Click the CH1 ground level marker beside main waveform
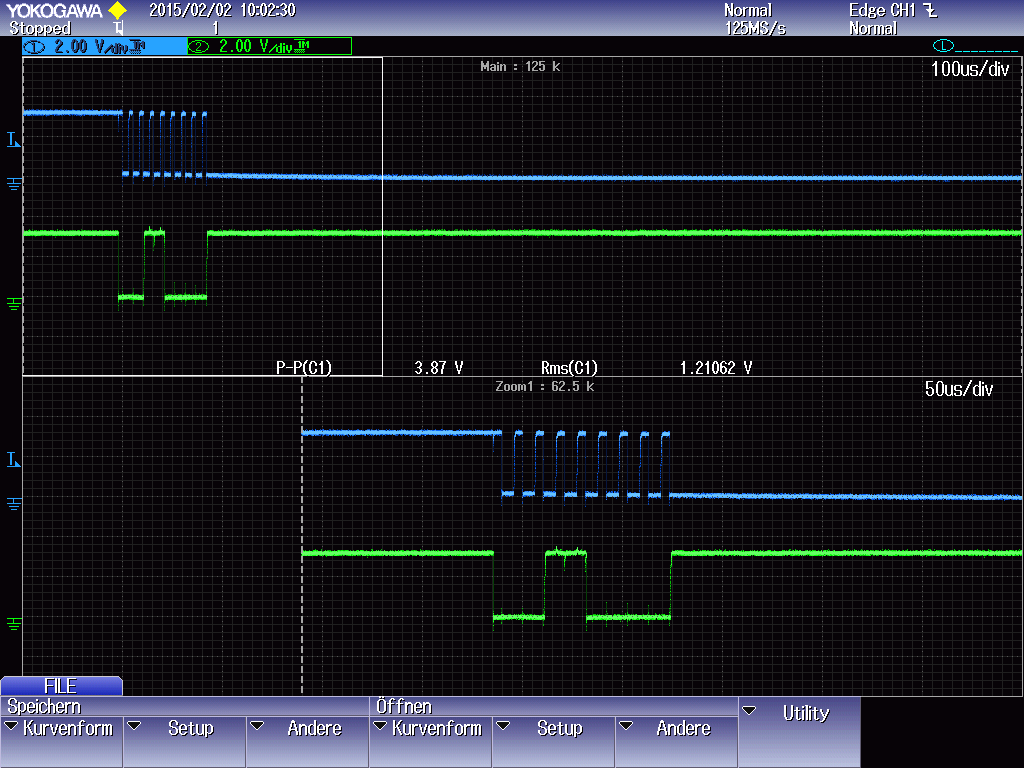The width and height of the screenshot is (1024, 768). pos(12,181)
